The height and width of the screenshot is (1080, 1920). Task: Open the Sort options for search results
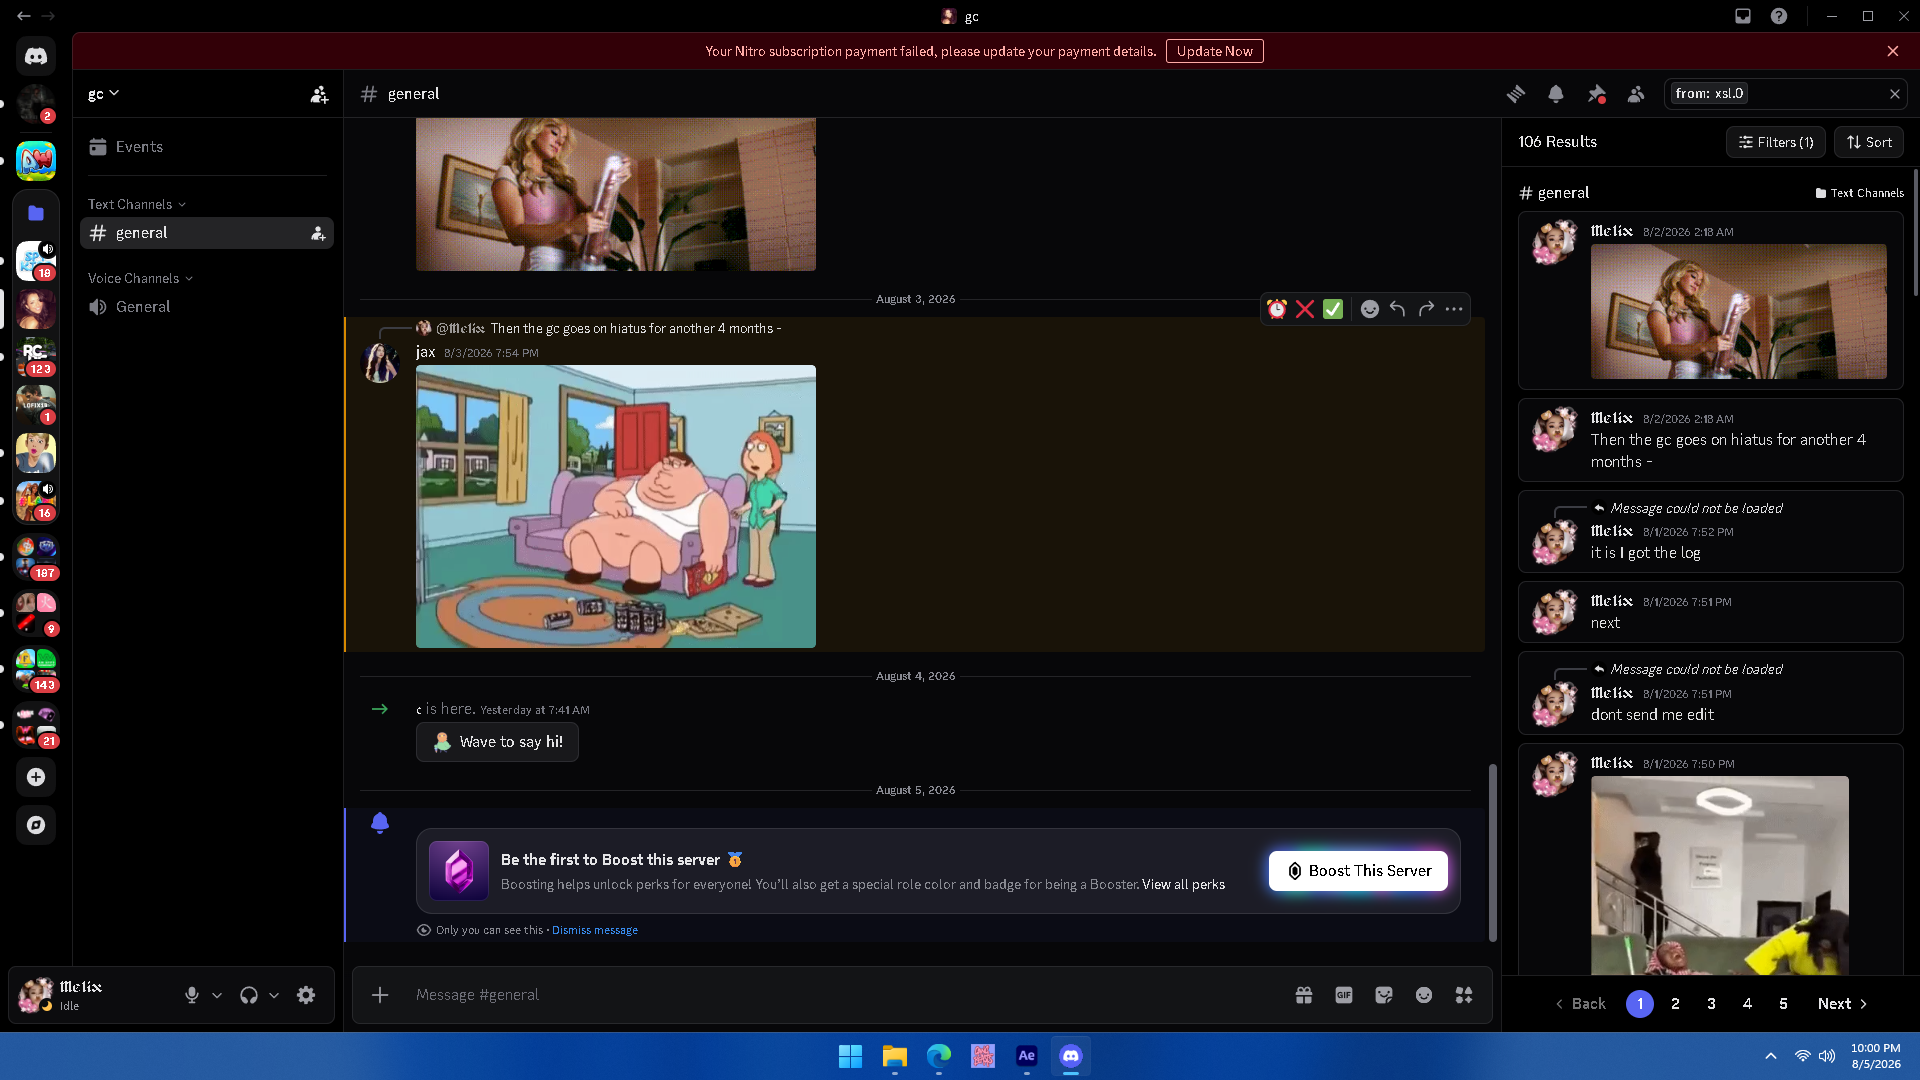point(1869,142)
